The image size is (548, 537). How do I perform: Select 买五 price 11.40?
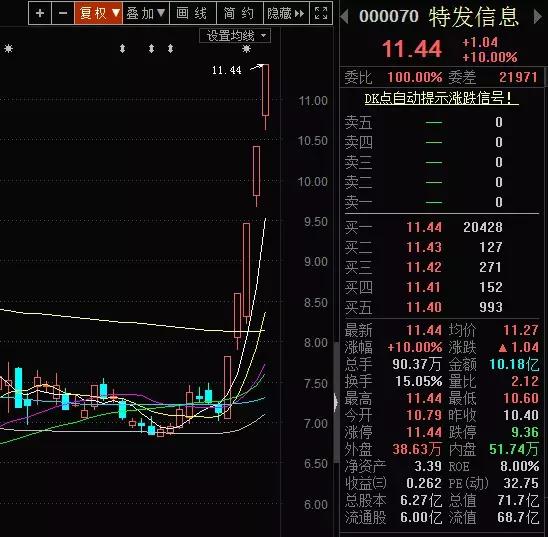[424, 307]
